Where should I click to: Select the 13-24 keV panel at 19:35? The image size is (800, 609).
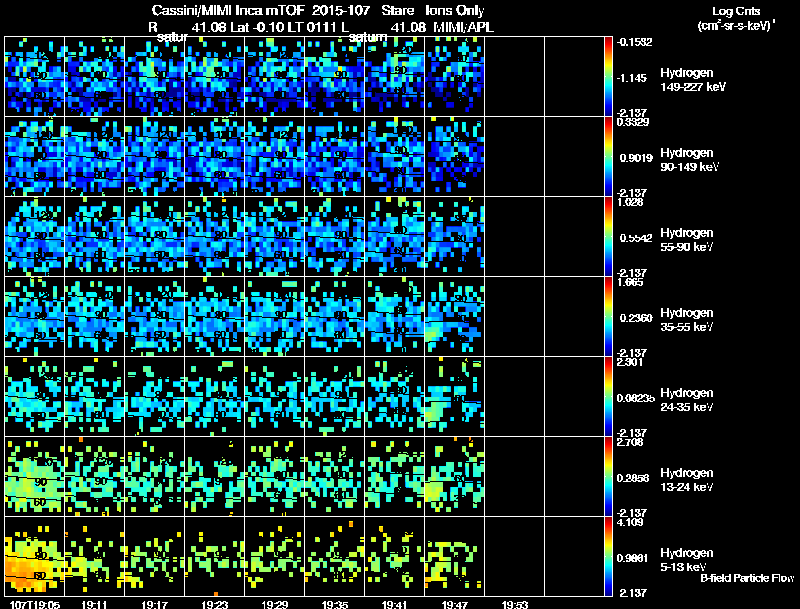pos(335,477)
